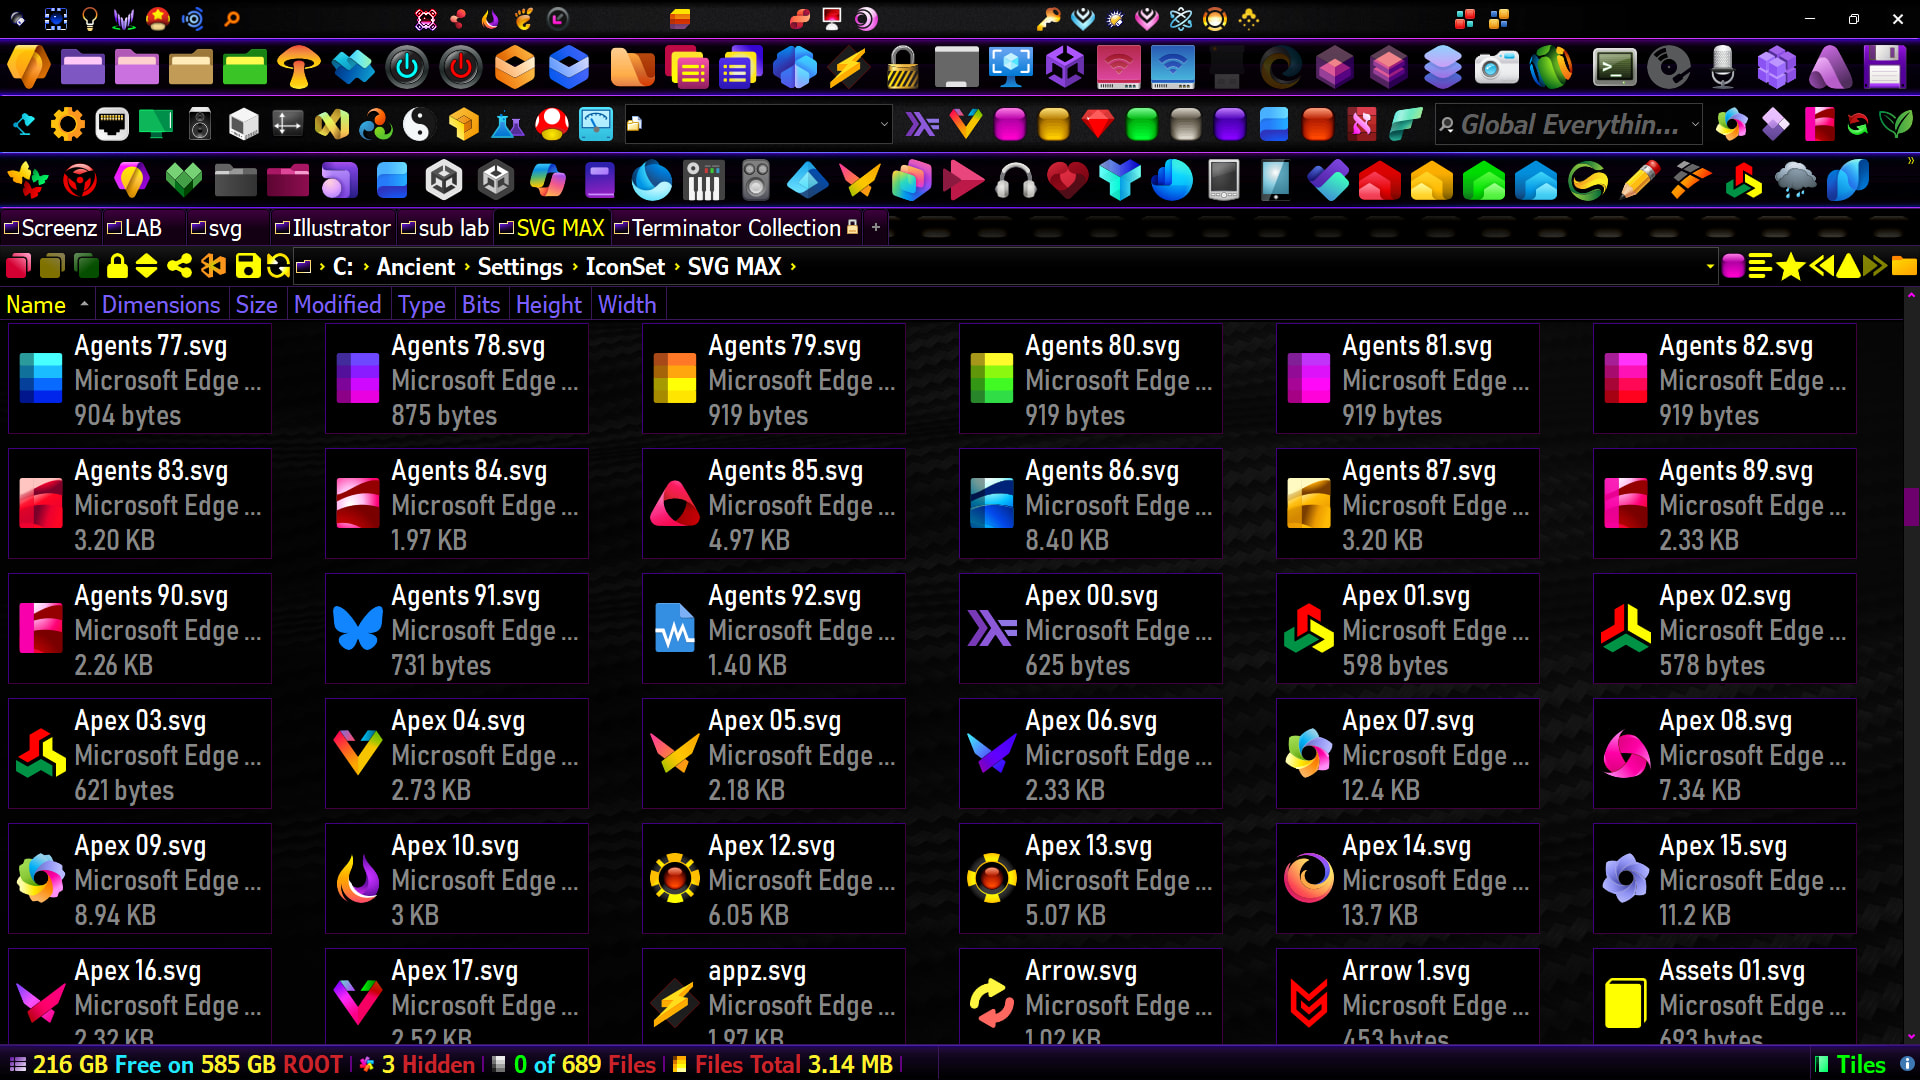
Task: Click the red house icon
Action: point(1380,181)
